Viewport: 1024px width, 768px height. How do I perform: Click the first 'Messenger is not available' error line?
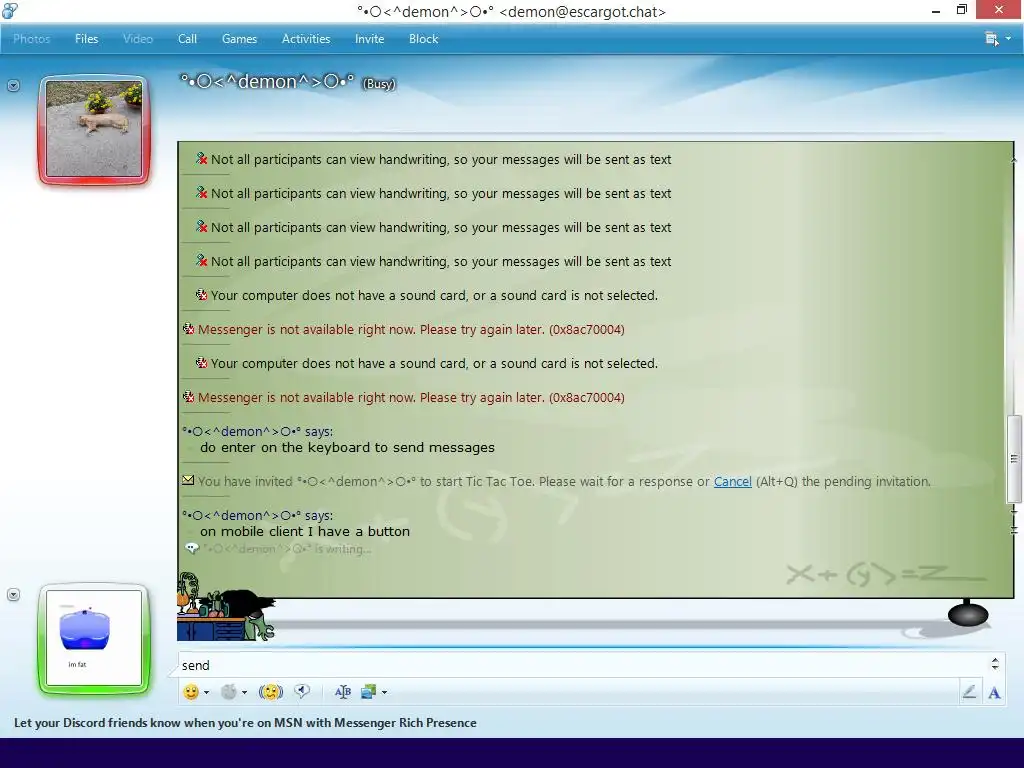click(x=411, y=330)
